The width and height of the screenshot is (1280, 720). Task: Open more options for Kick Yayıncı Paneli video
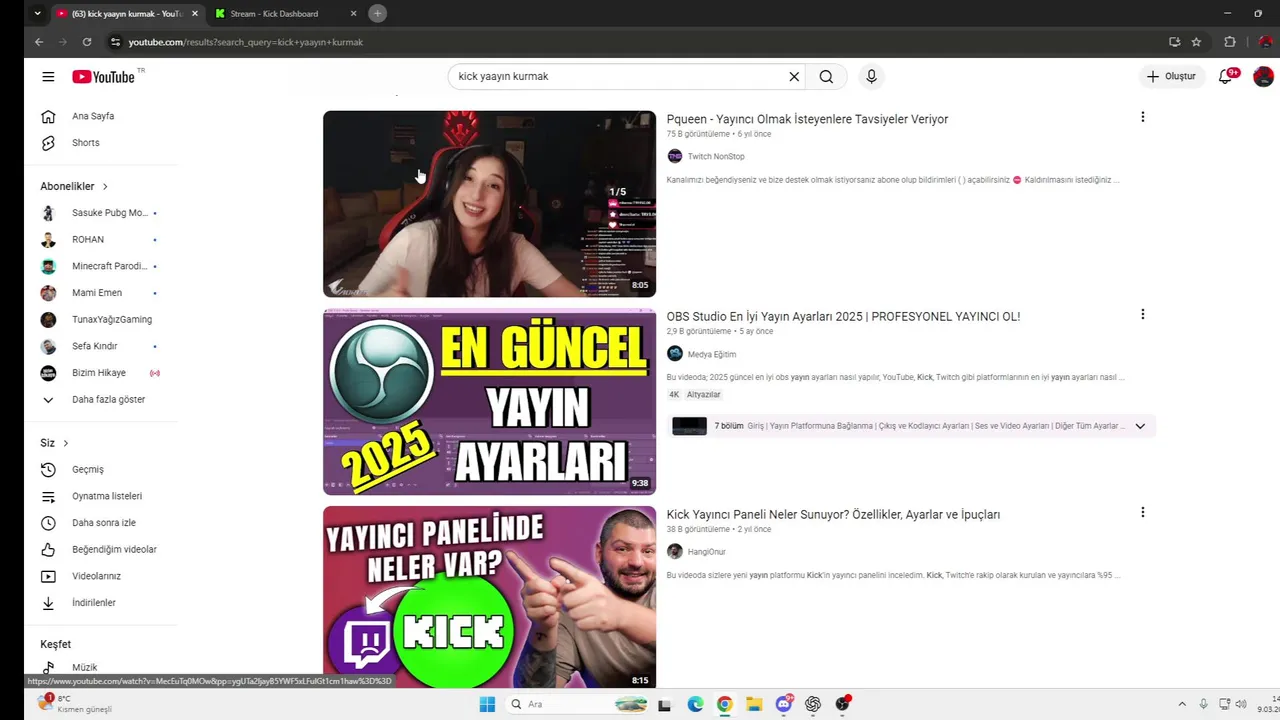click(x=1142, y=512)
